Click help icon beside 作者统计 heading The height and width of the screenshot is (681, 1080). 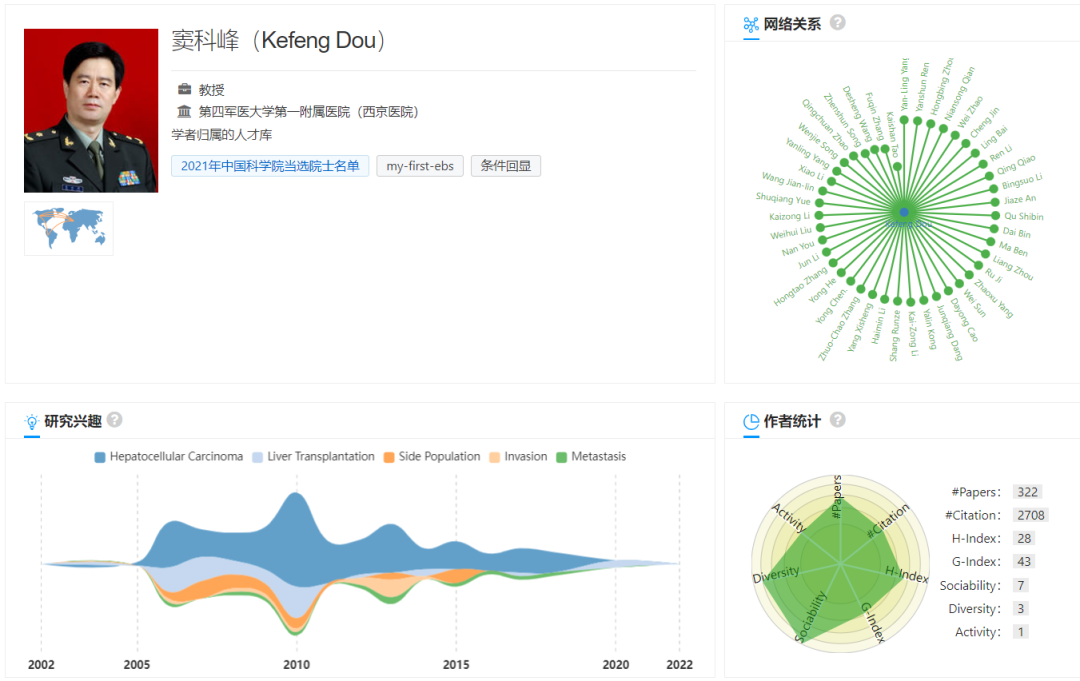pos(838,420)
